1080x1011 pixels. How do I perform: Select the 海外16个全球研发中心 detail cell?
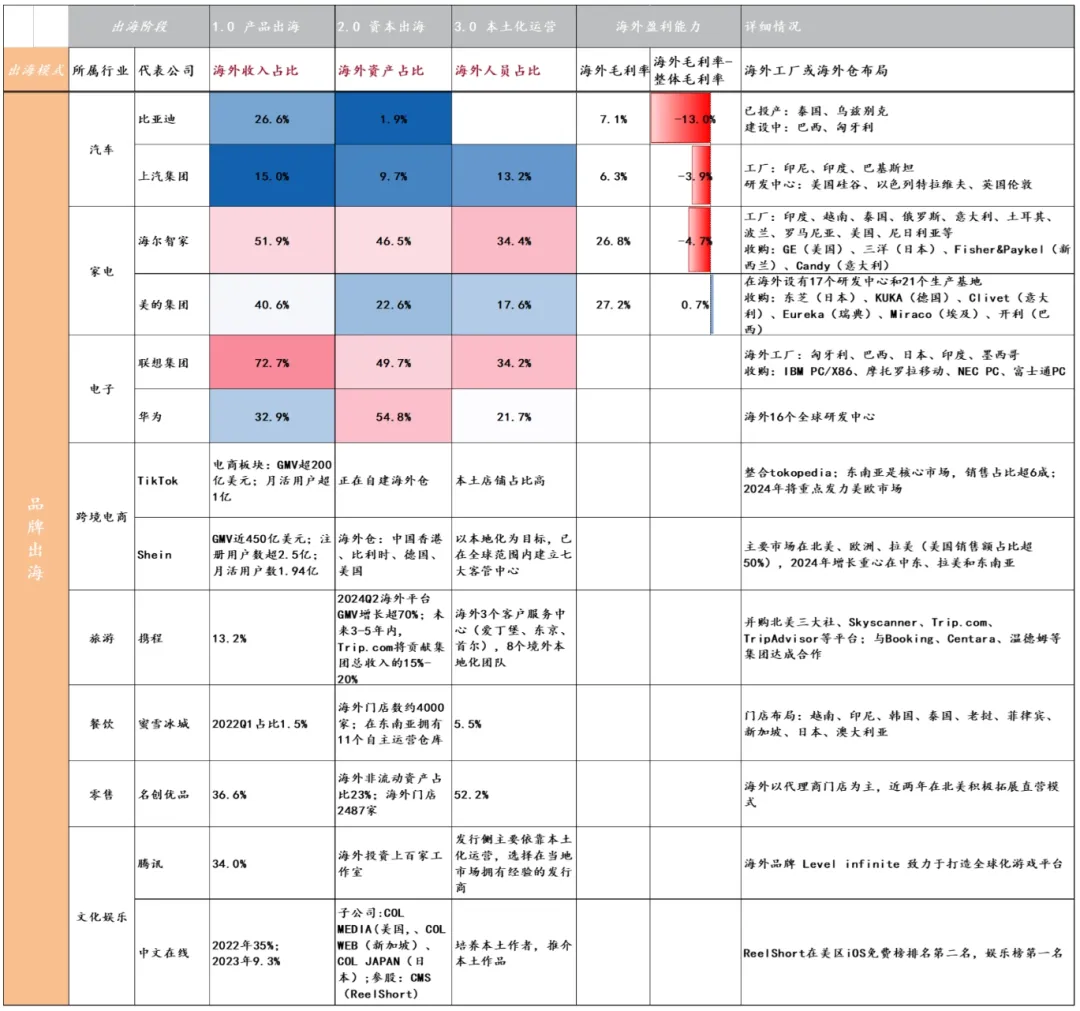click(x=907, y=416)
